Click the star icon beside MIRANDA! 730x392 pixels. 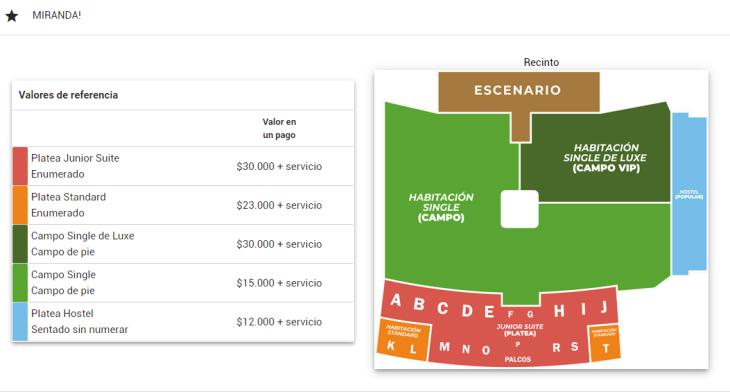tap(12, 16)
